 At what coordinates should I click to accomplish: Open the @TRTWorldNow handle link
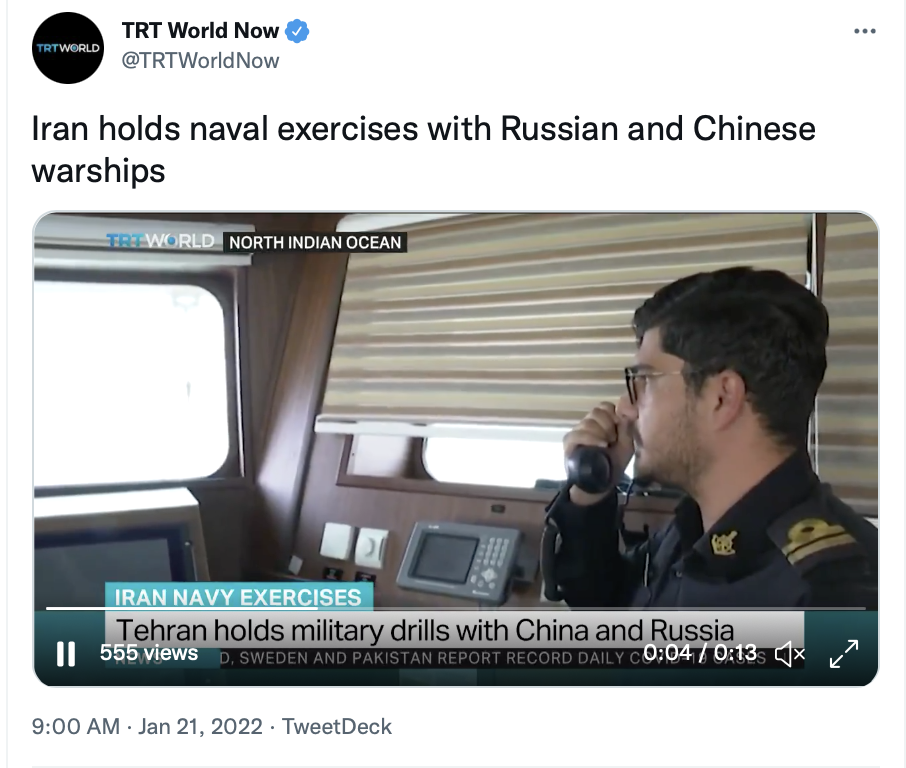[x=200, y=61]
